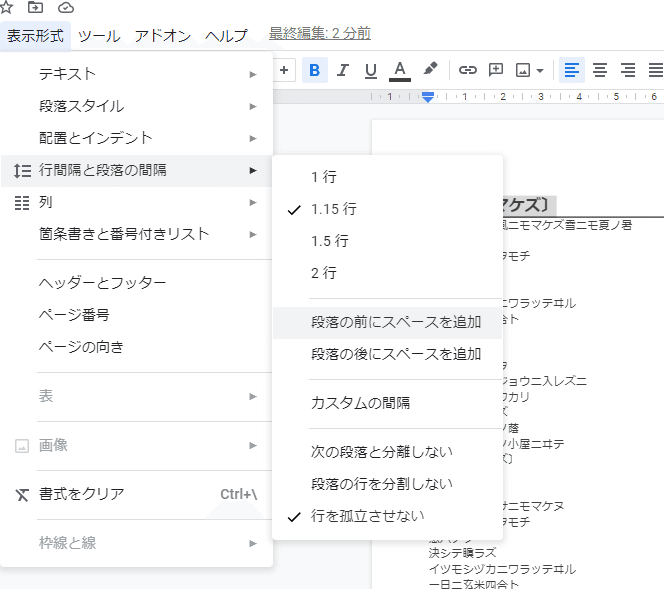This screenshot has height=589, width=664.
Task: Expand the 配置とインデント submenu
Action: pos(137,138)
